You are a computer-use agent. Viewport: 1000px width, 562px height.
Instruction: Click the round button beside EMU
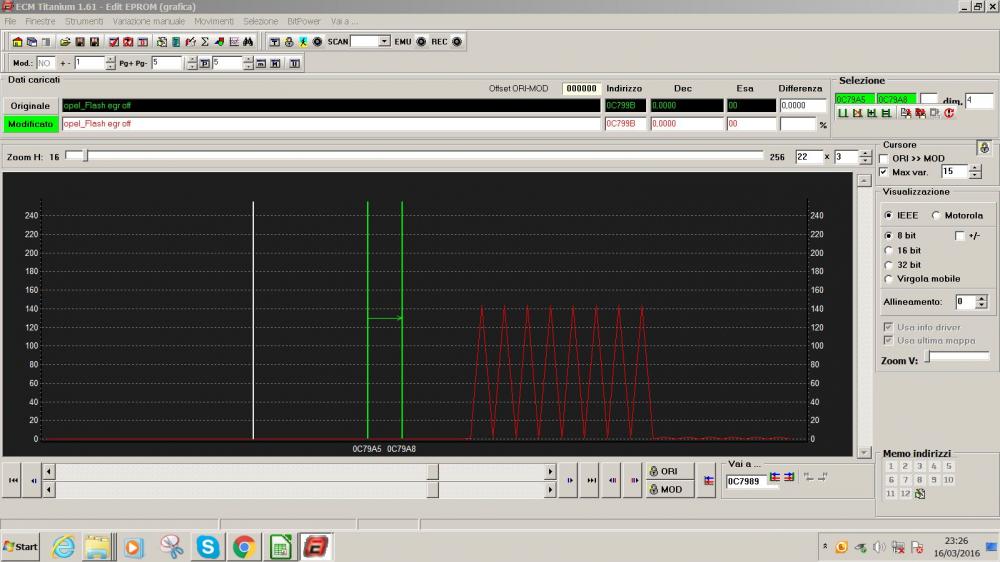(x=421, y=41)
